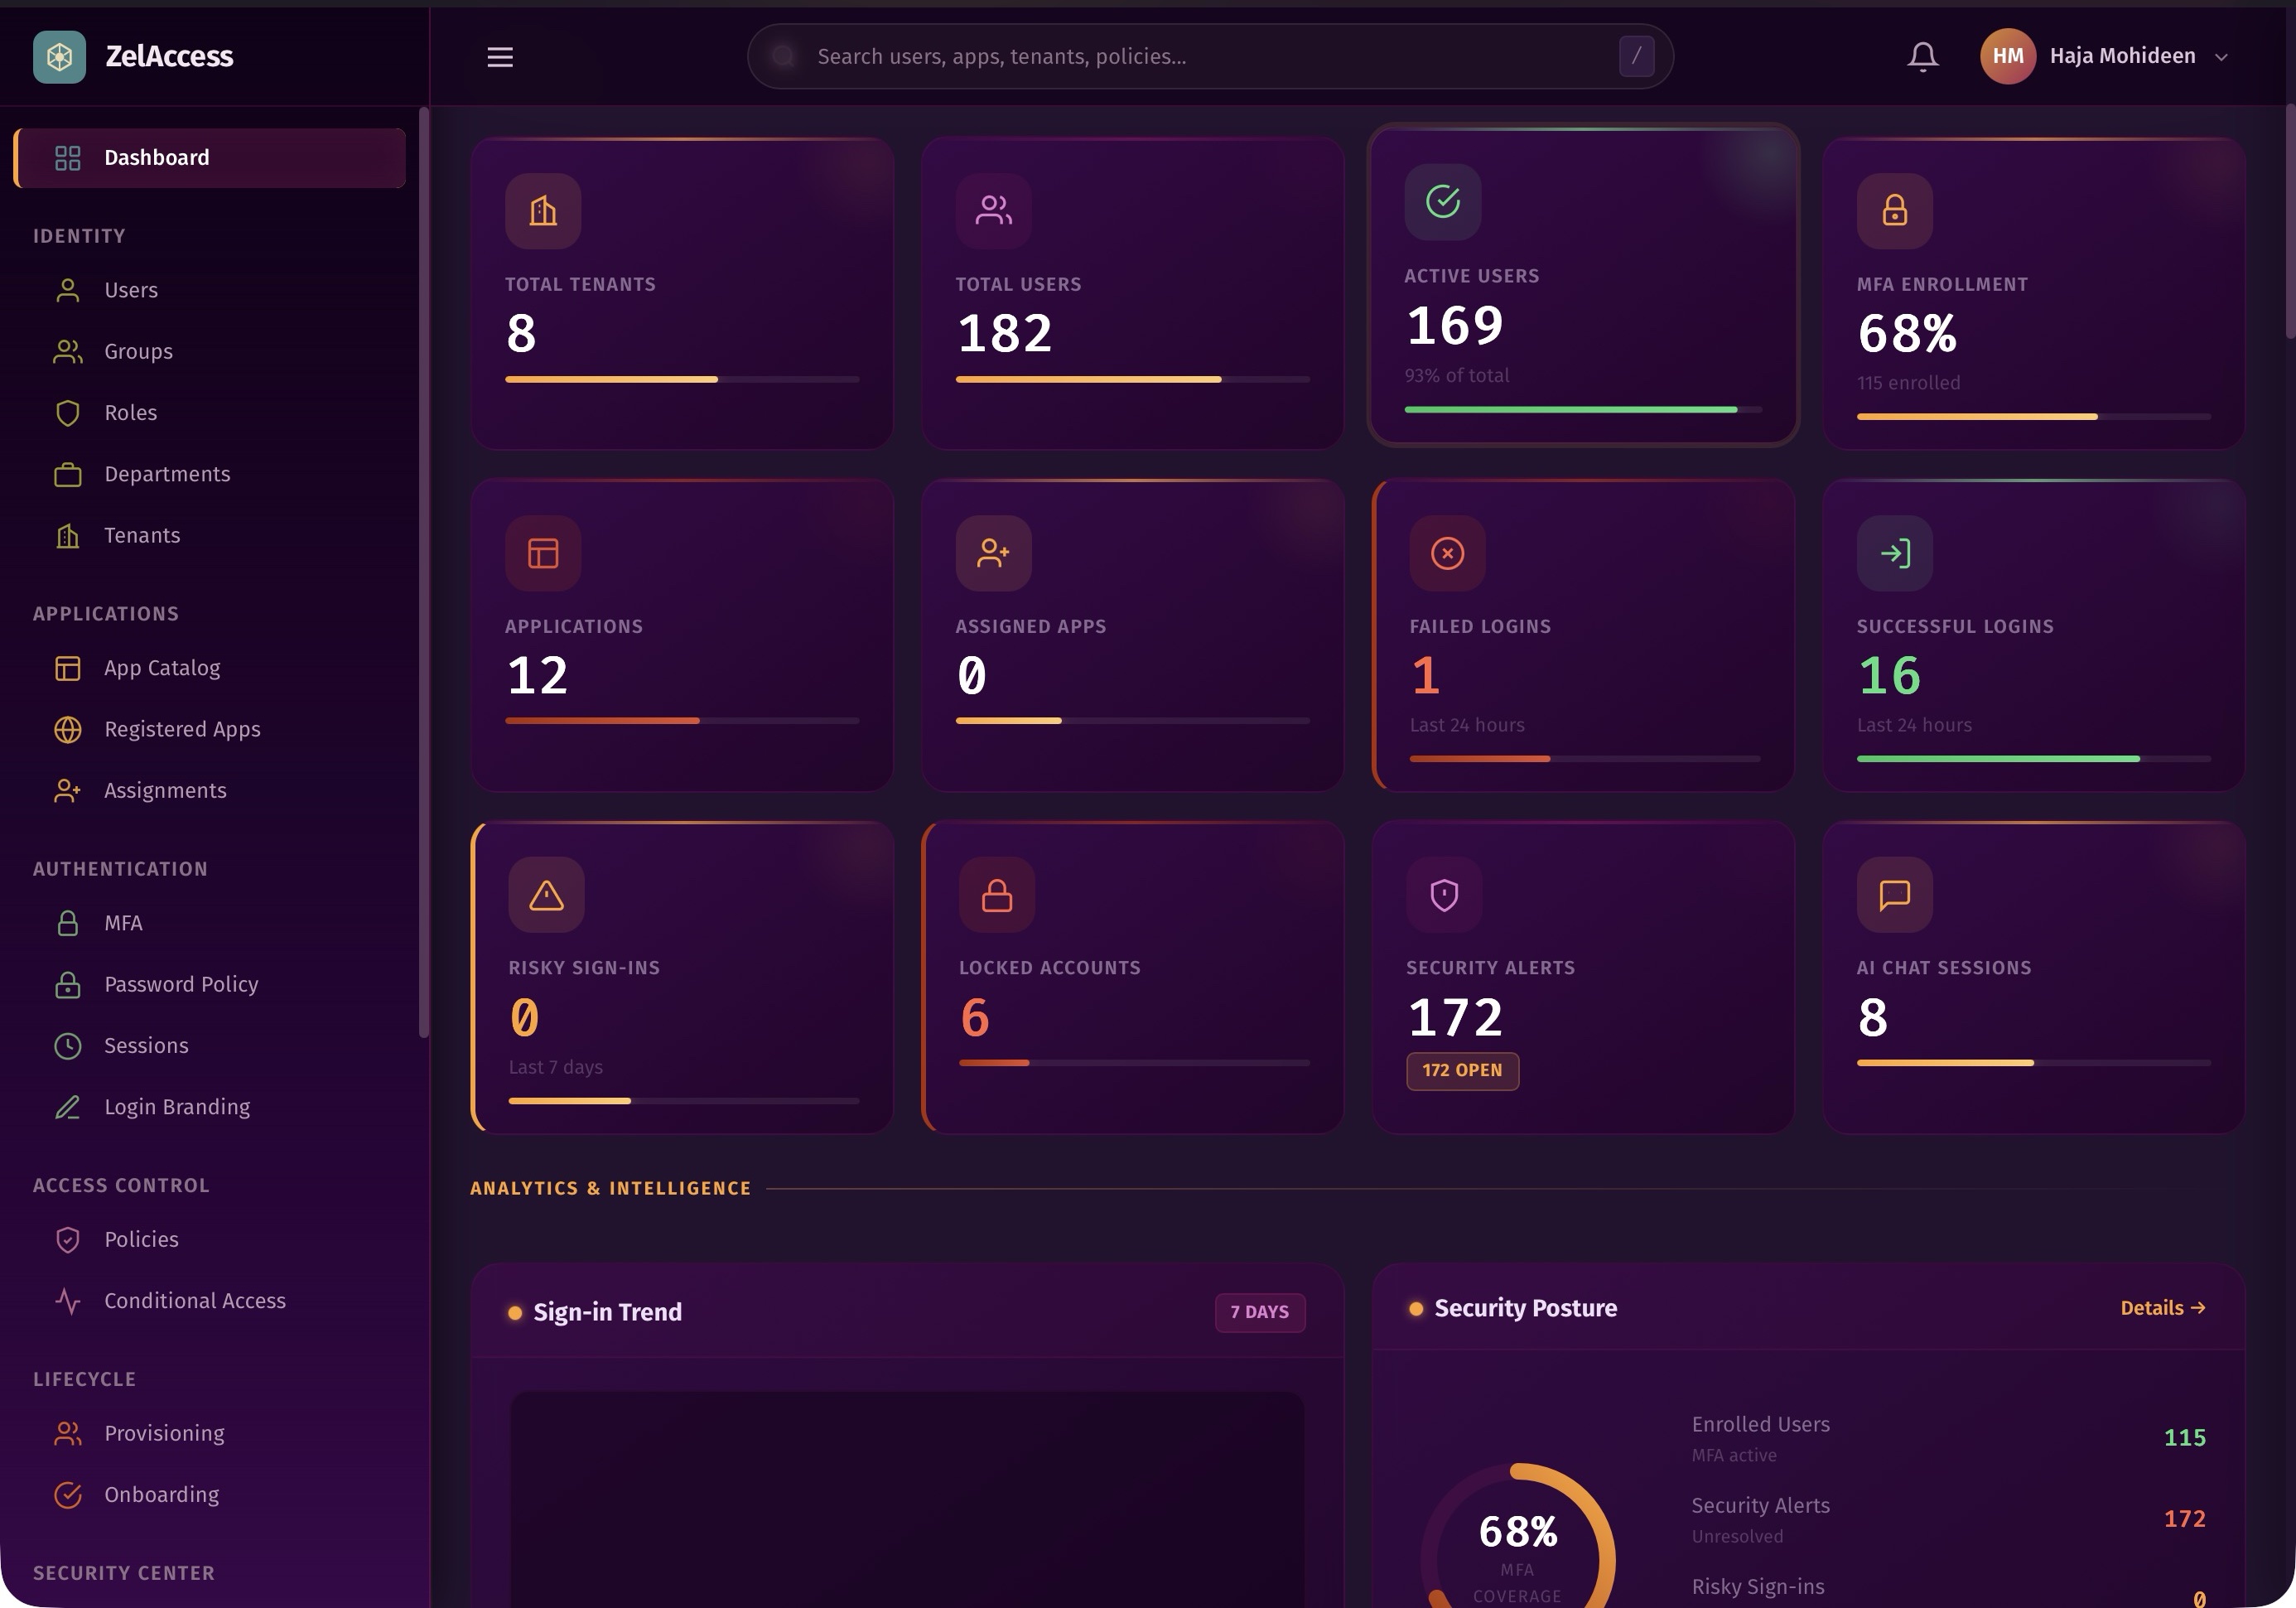Click the ZelAccess logo icon
This screenshot has width=2296, height=1608.
tap(60, 56)
